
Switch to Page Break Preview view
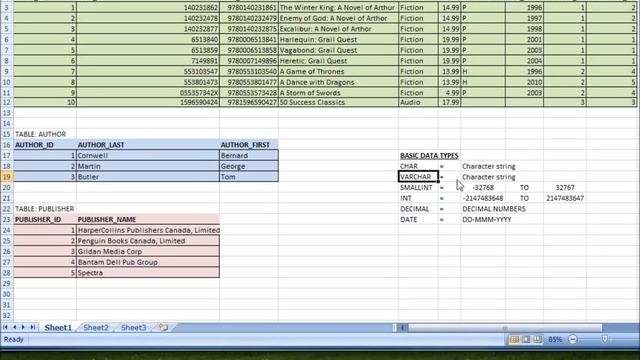click(x=538, y=339)
